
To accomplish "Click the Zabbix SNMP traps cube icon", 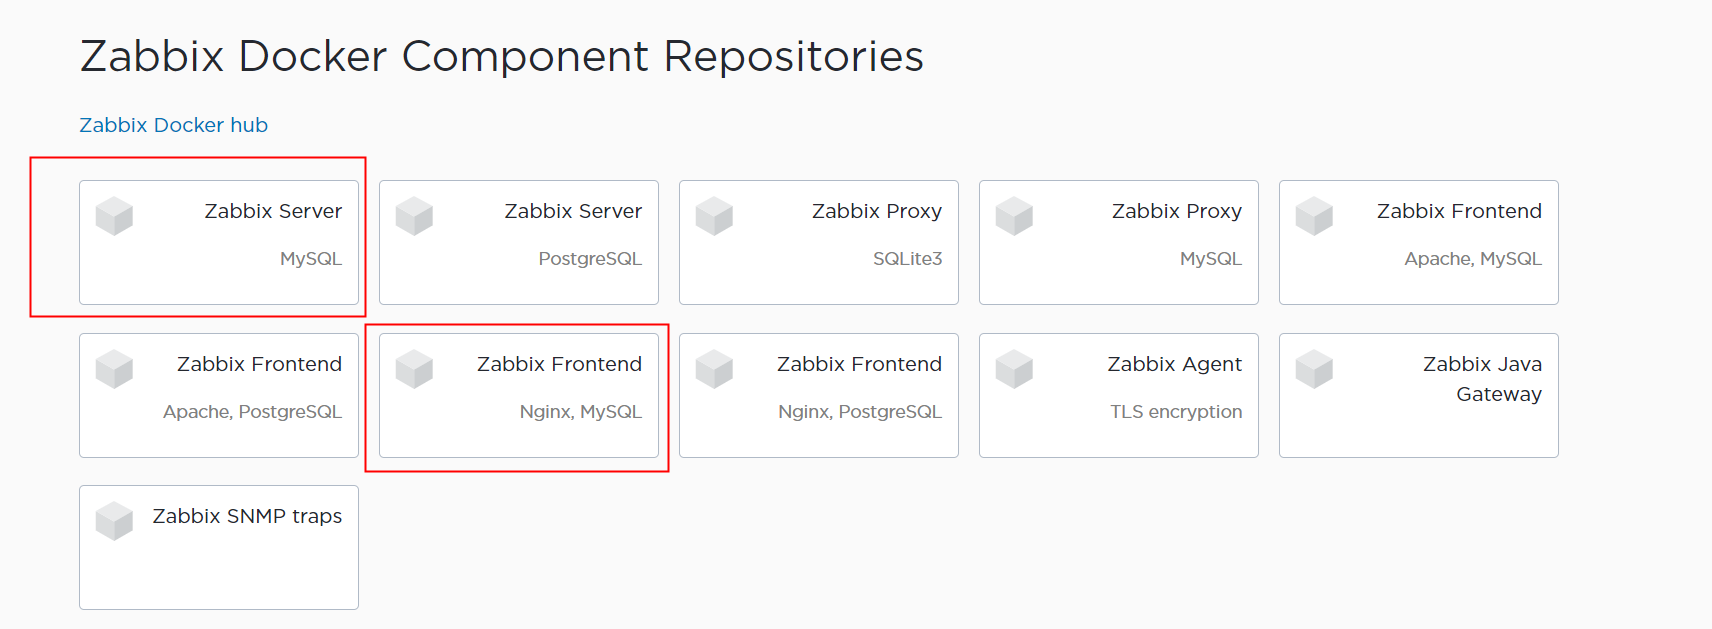I will click(x=114, y=520).
